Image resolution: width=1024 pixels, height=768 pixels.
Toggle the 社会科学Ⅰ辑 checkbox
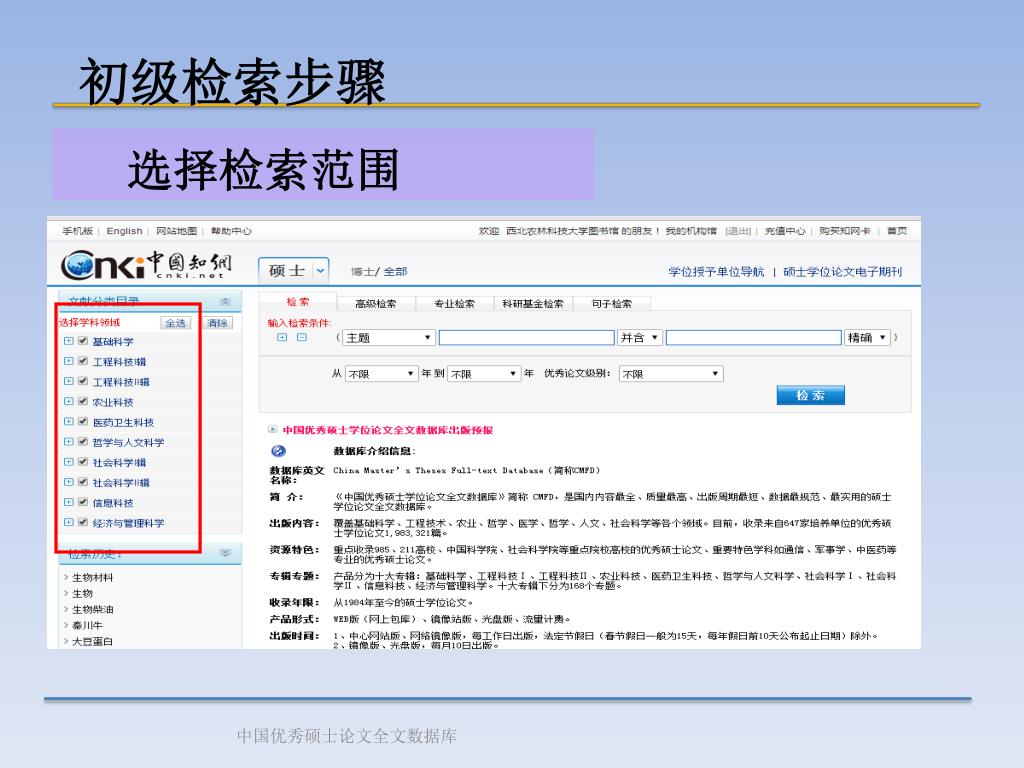83,462
